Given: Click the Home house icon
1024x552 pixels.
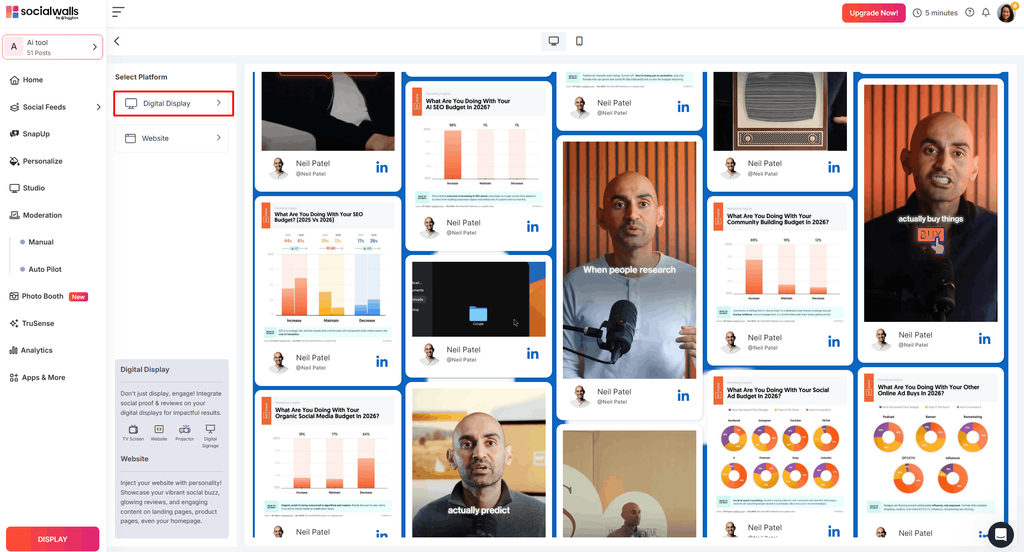Looking at the screenshot, I should click(14, 80).
